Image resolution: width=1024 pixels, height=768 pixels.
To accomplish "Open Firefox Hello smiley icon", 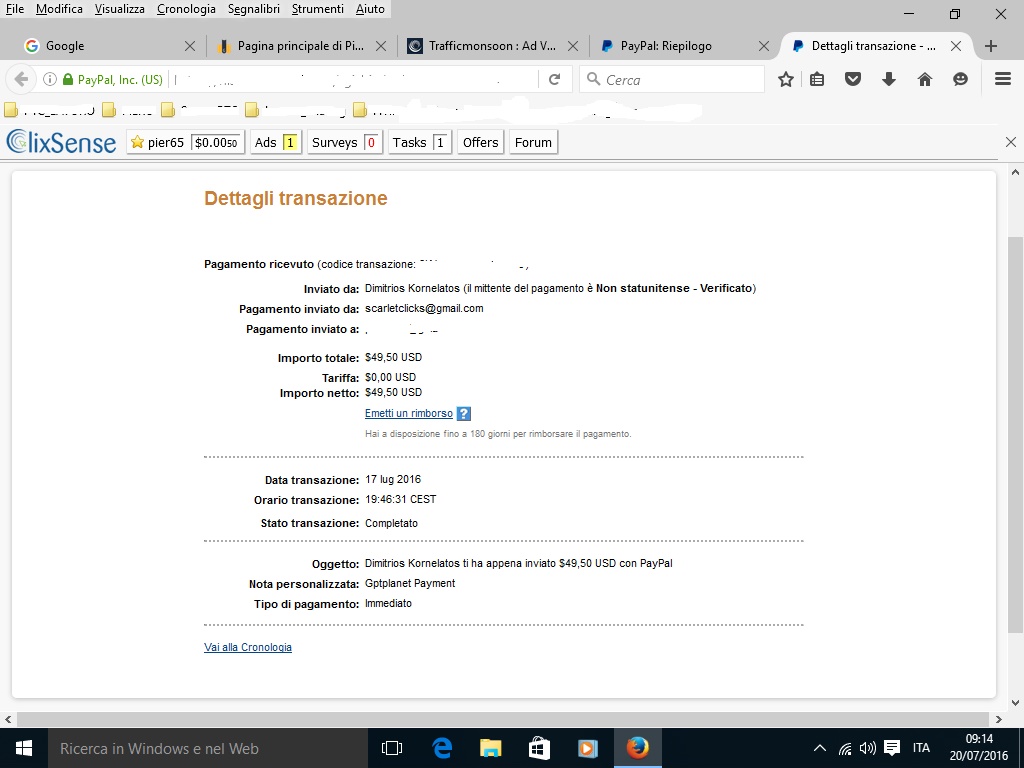I will coord(960,79).
